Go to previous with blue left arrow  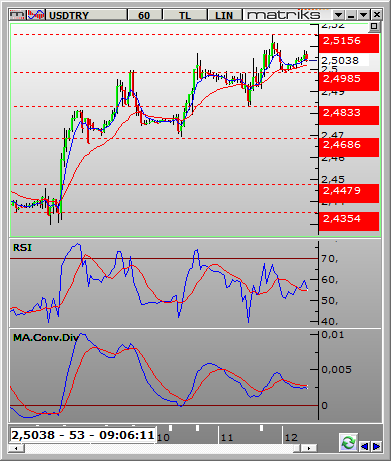coord(364,446)
